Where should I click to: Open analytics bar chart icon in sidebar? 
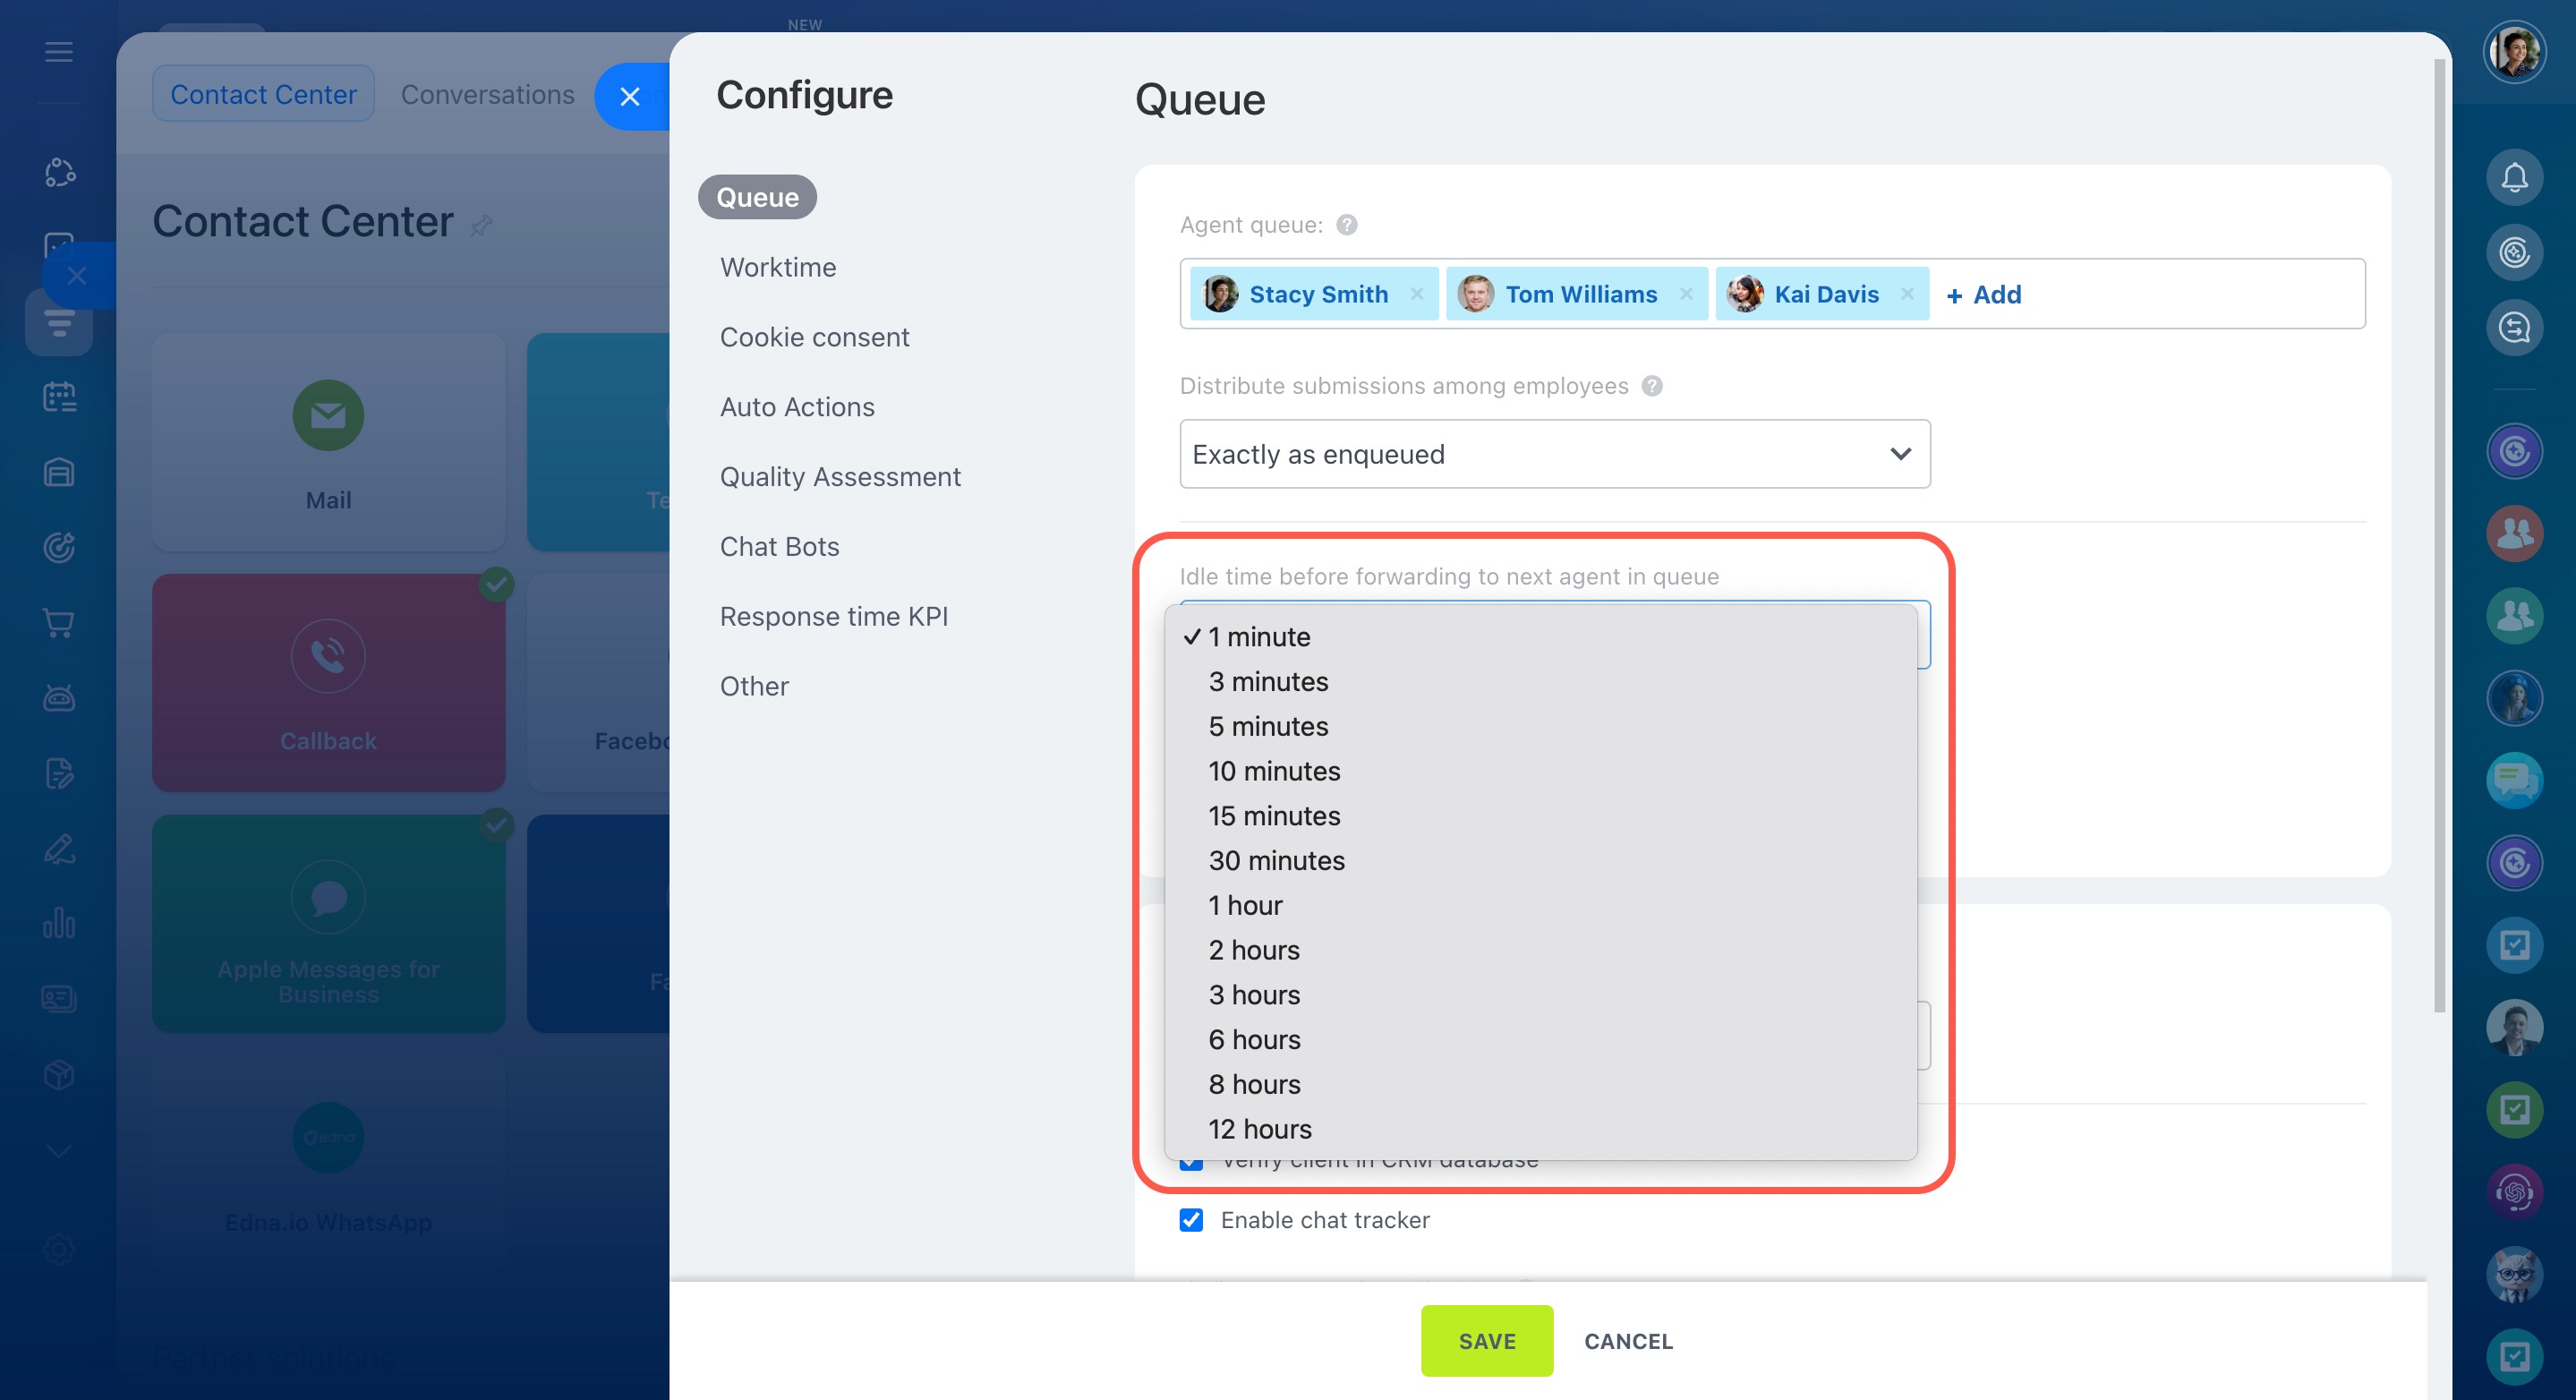59,923
